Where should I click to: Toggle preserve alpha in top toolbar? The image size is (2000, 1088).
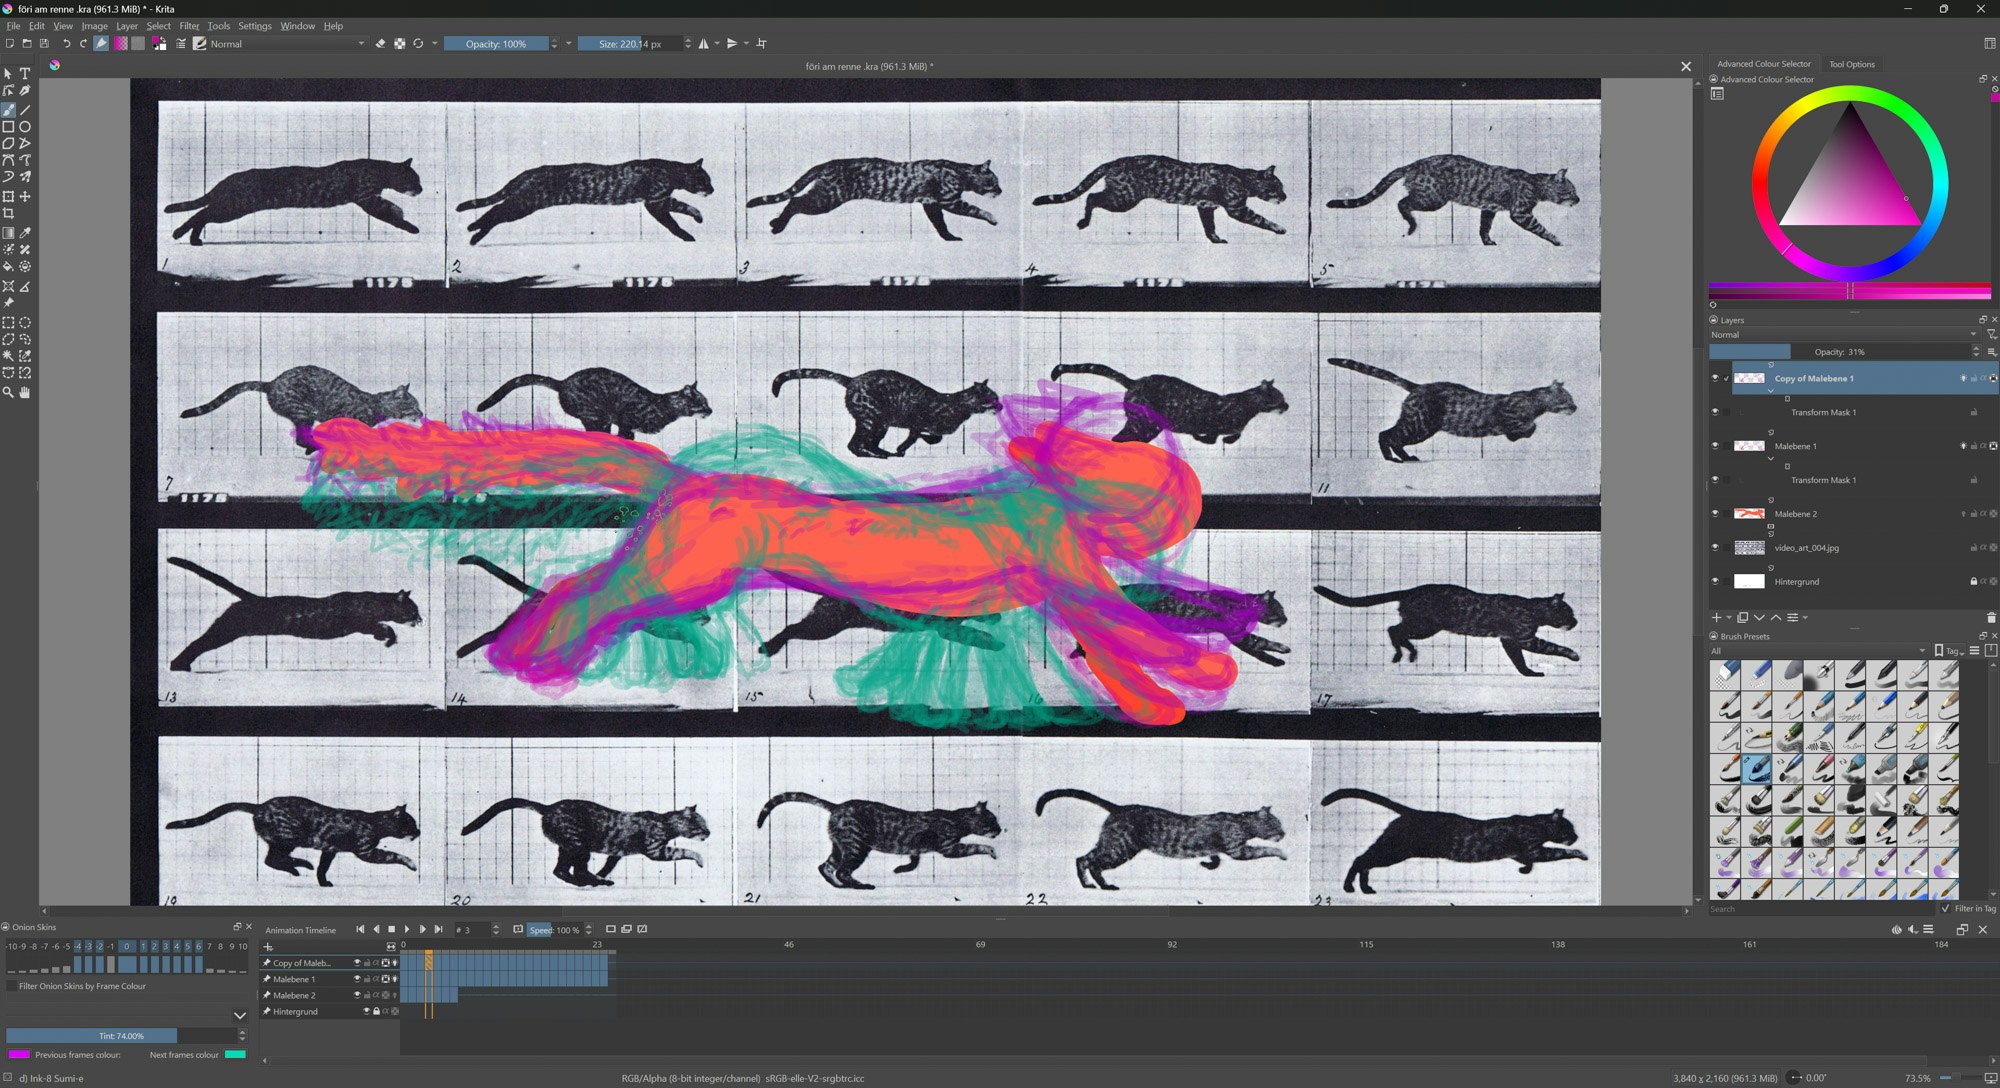click(399, 44)
